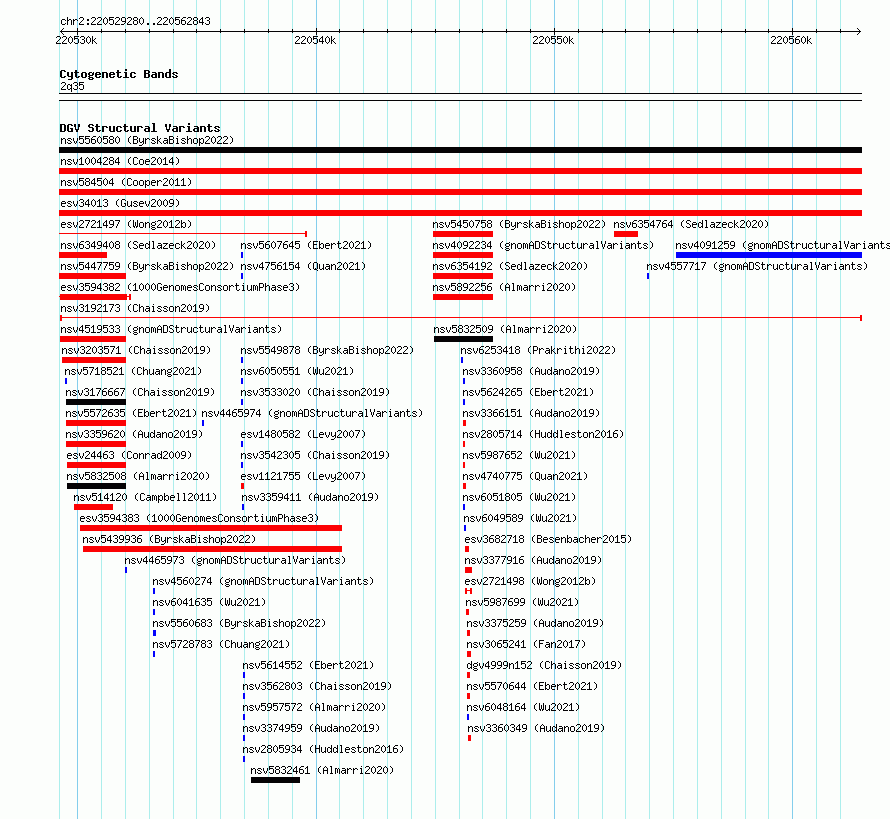The width and height of the screenshot is (890, 819).
Task: Open nsv5447759 (ByrskaBishop2022) label
Action: click(x=147, y=266)
